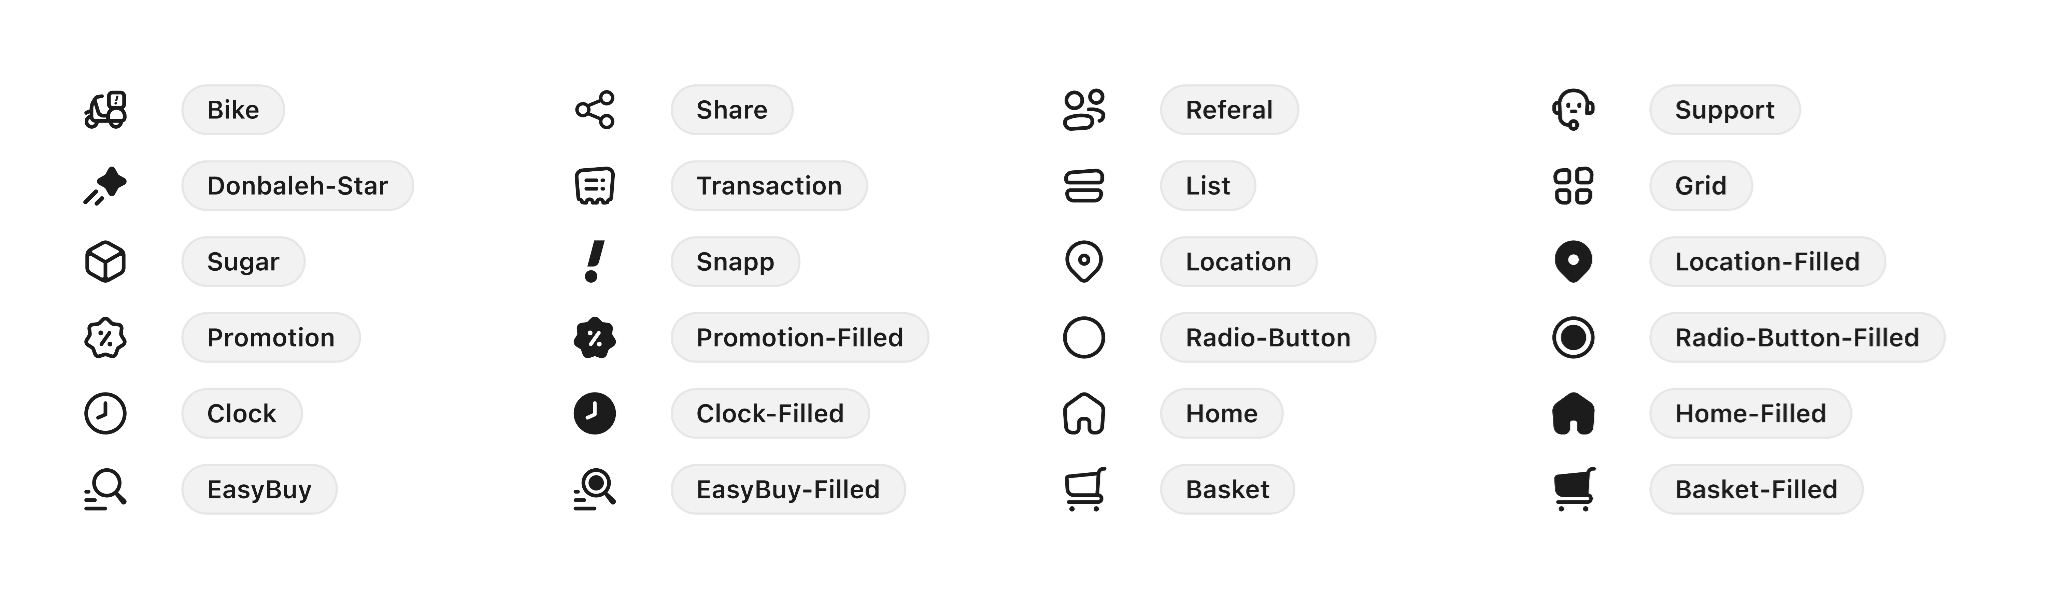Click the Support headset icon
The image size is (2048, 599).
1573,110
